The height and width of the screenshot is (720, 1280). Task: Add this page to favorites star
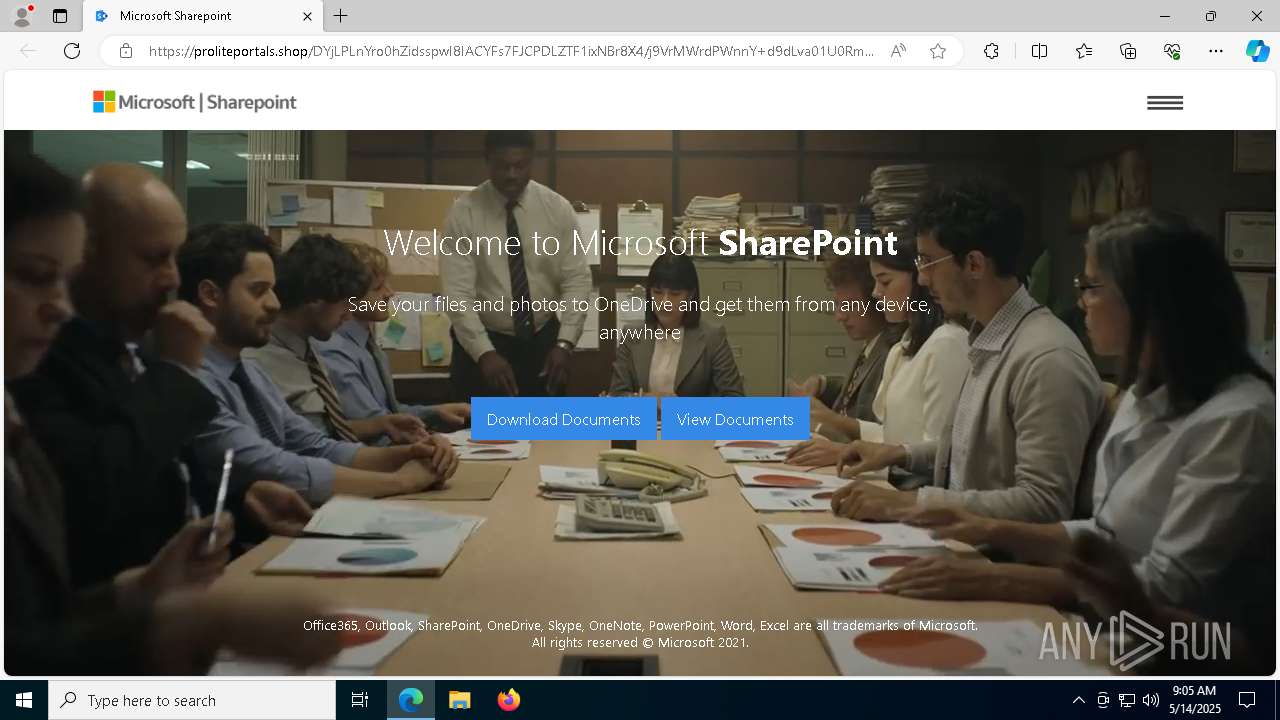(x=938, y=51)
